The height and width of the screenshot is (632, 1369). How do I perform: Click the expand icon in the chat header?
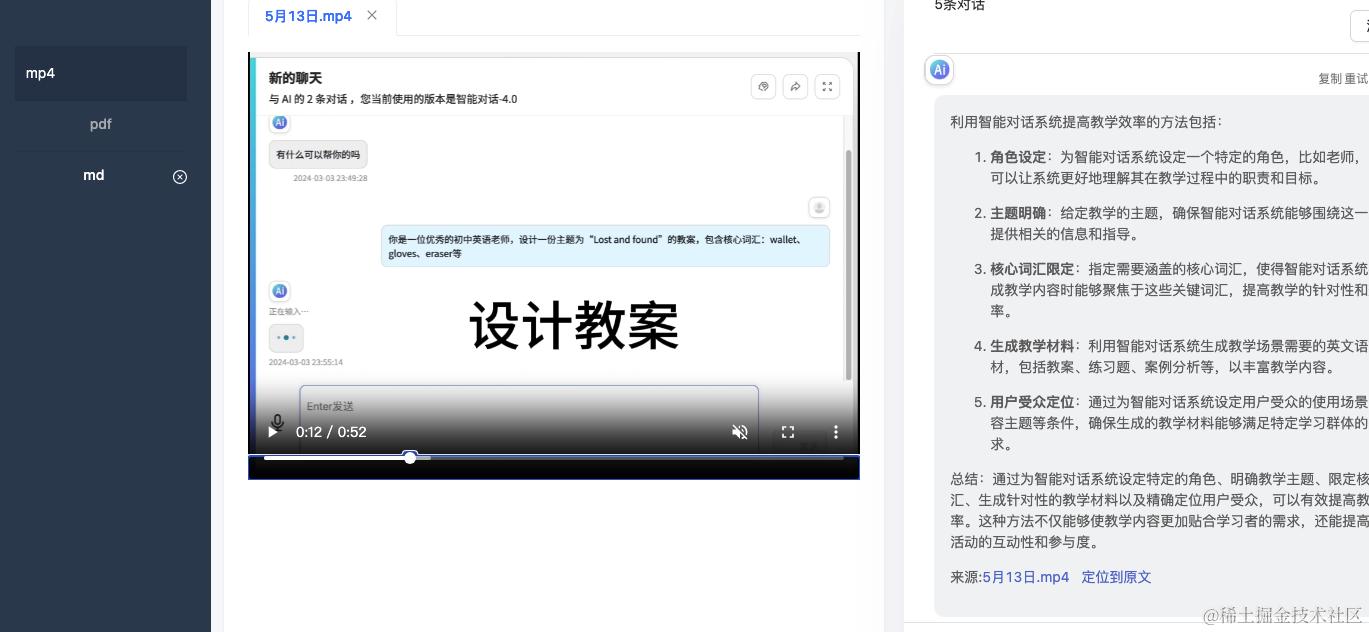[x=827, y=87]
